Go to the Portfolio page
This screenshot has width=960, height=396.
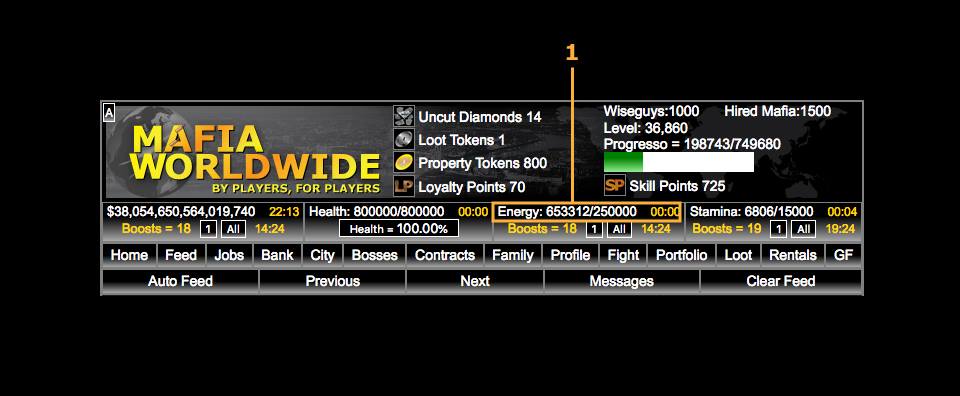pos(681,255)
